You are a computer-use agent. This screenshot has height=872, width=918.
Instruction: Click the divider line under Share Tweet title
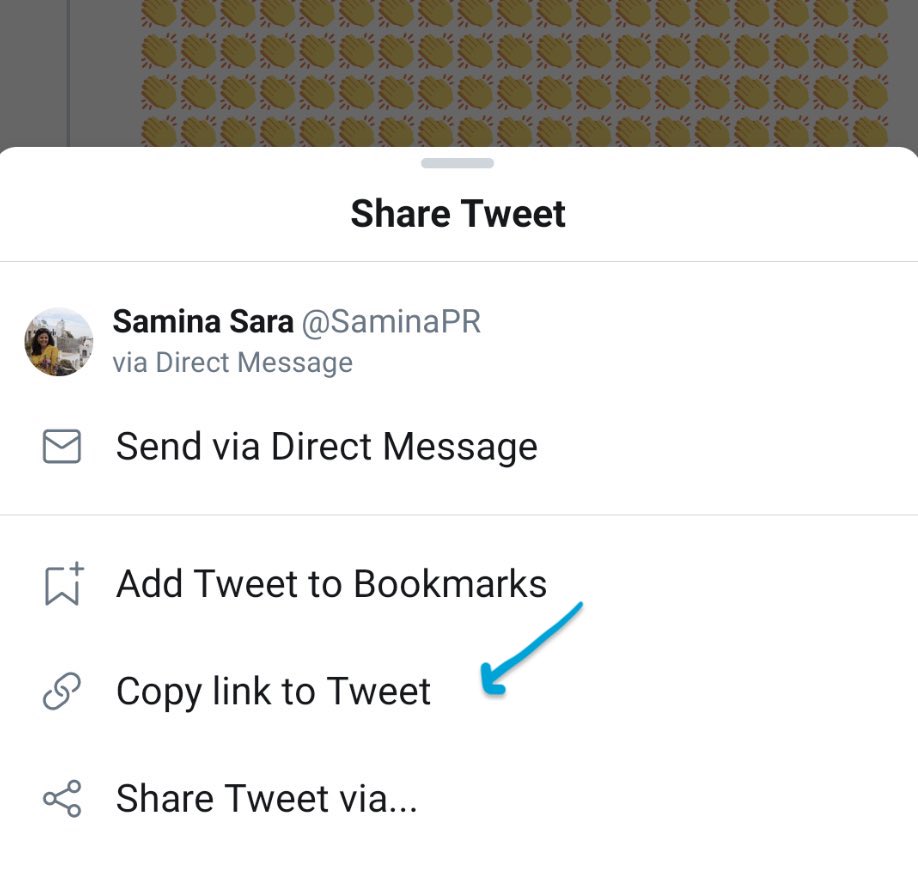[458, 262]
